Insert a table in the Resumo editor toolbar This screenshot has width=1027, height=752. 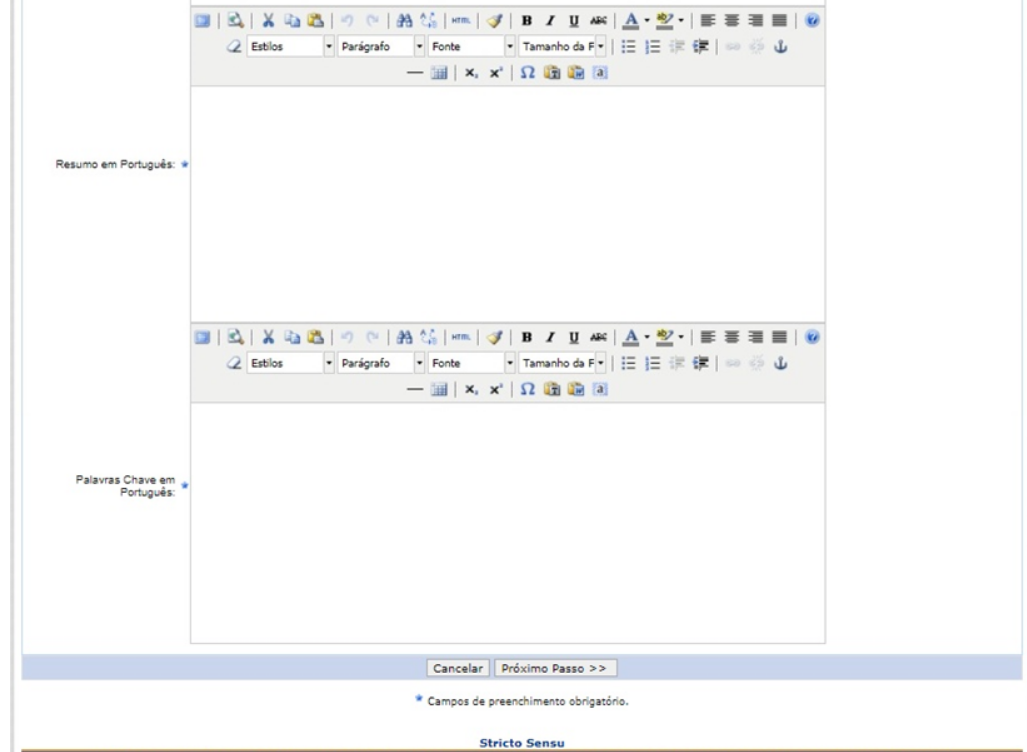[438, 73]
